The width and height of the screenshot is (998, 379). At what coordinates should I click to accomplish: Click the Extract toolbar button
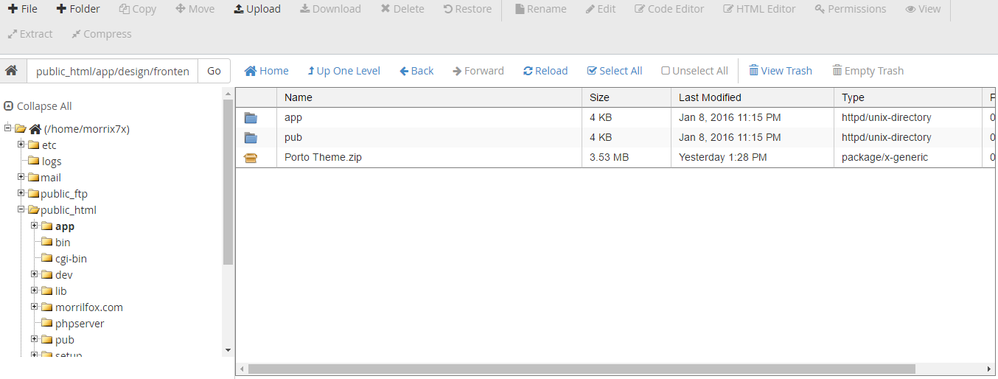[x=30, y=34]
